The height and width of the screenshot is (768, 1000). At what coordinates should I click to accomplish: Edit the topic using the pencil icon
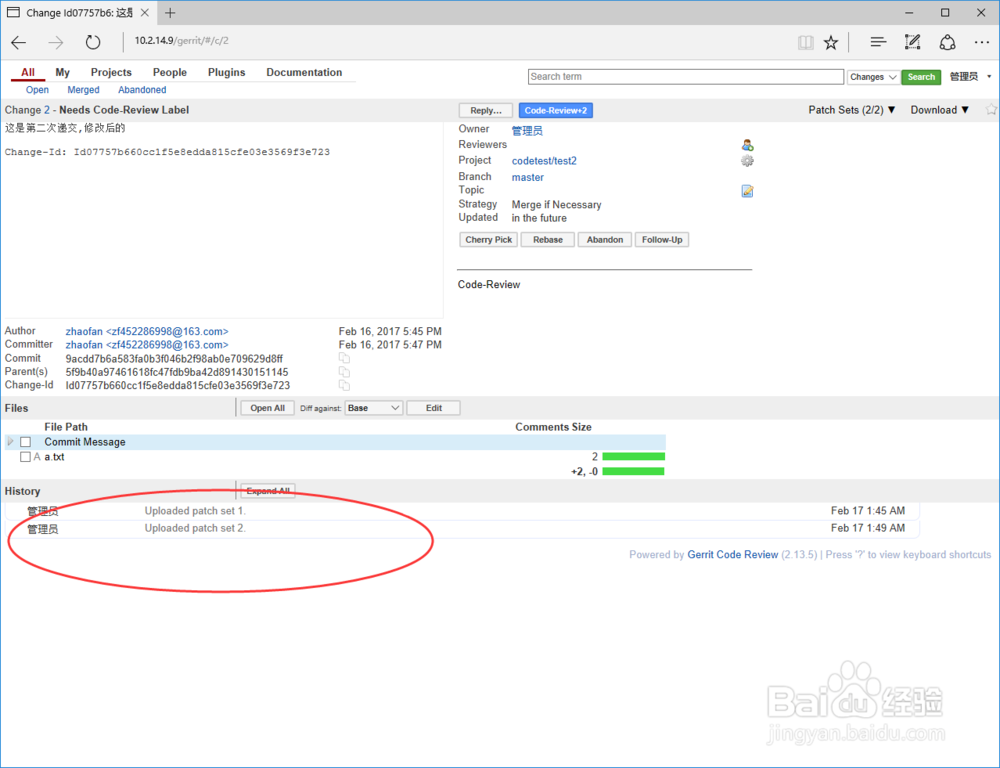pyautogui.click(x=747, y=190)
